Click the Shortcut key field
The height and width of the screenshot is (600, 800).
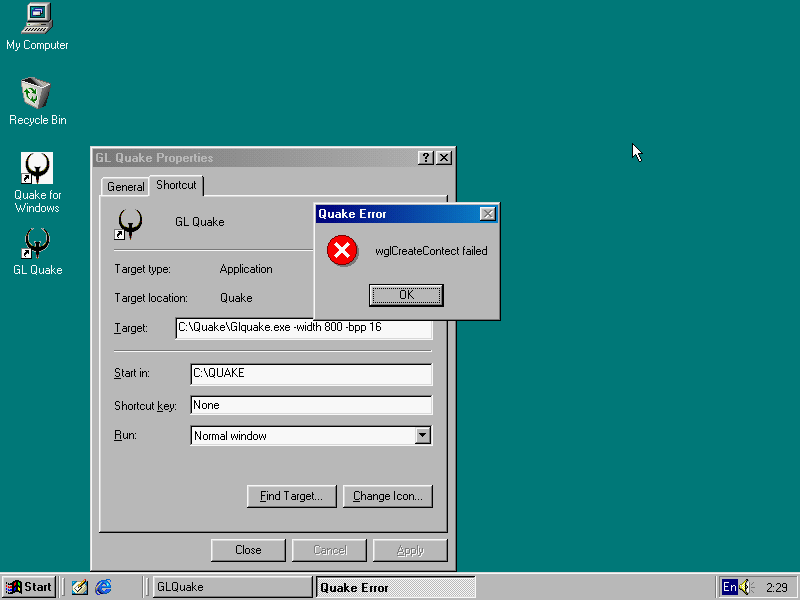(x=311, y=405)
